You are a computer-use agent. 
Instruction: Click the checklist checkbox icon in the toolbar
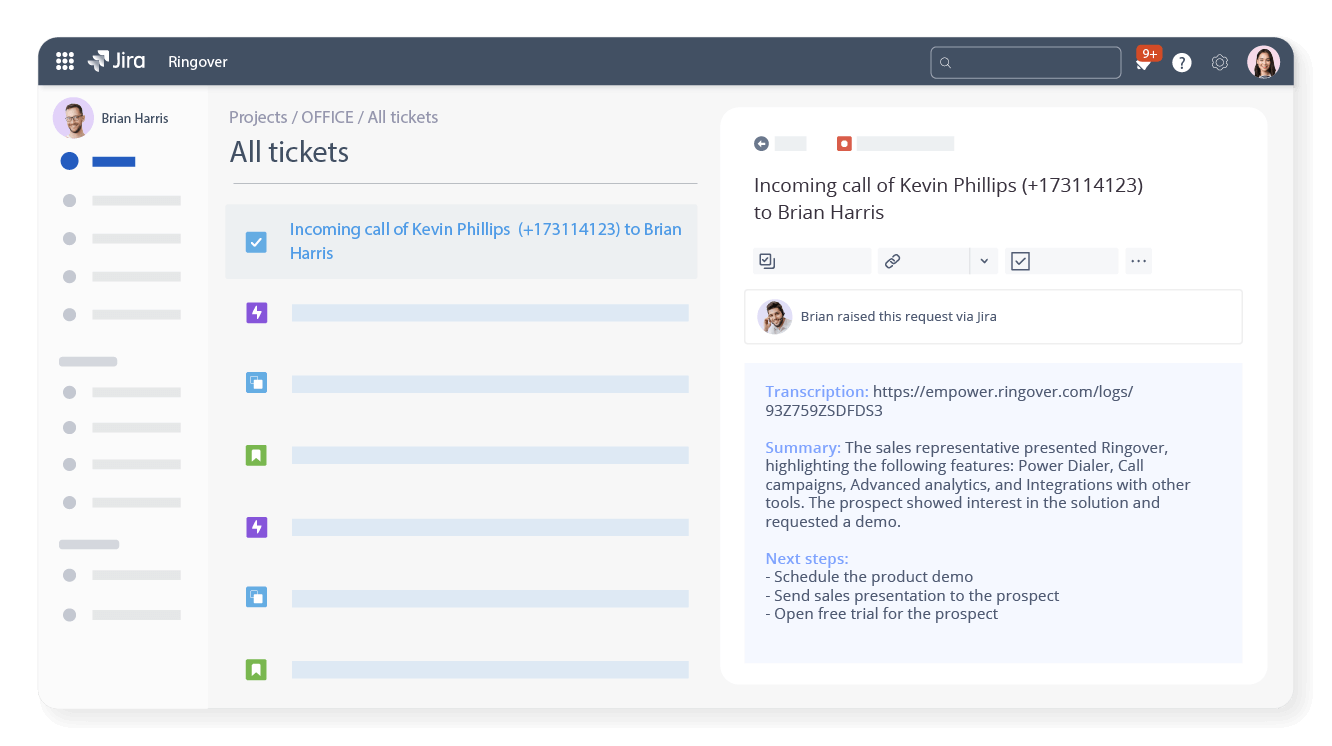[x=1020, y=260]
